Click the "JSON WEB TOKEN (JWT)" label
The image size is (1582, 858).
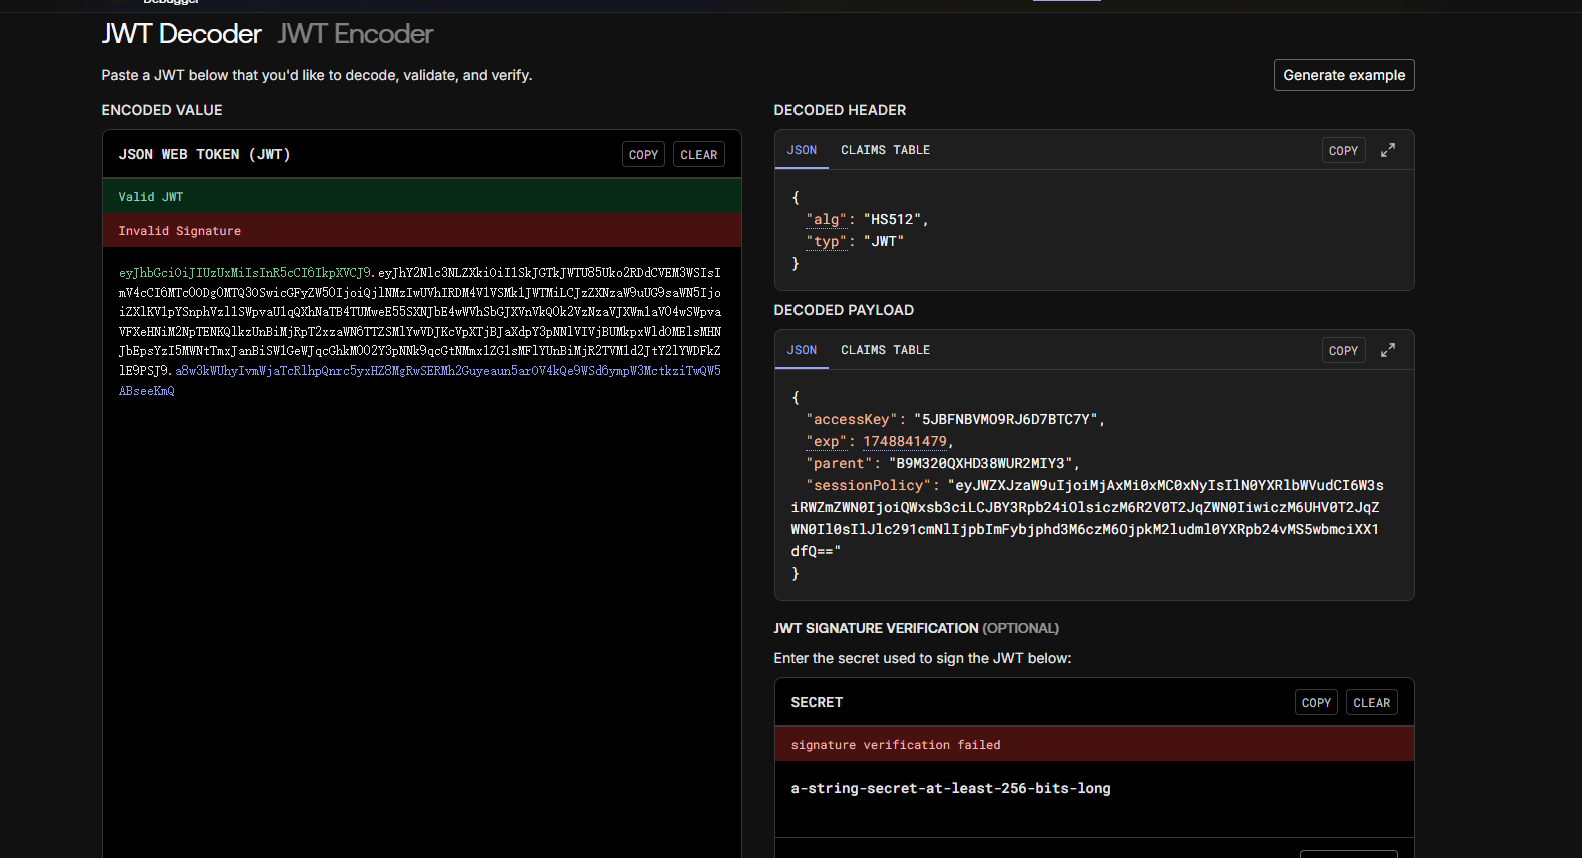click(204, 155)
